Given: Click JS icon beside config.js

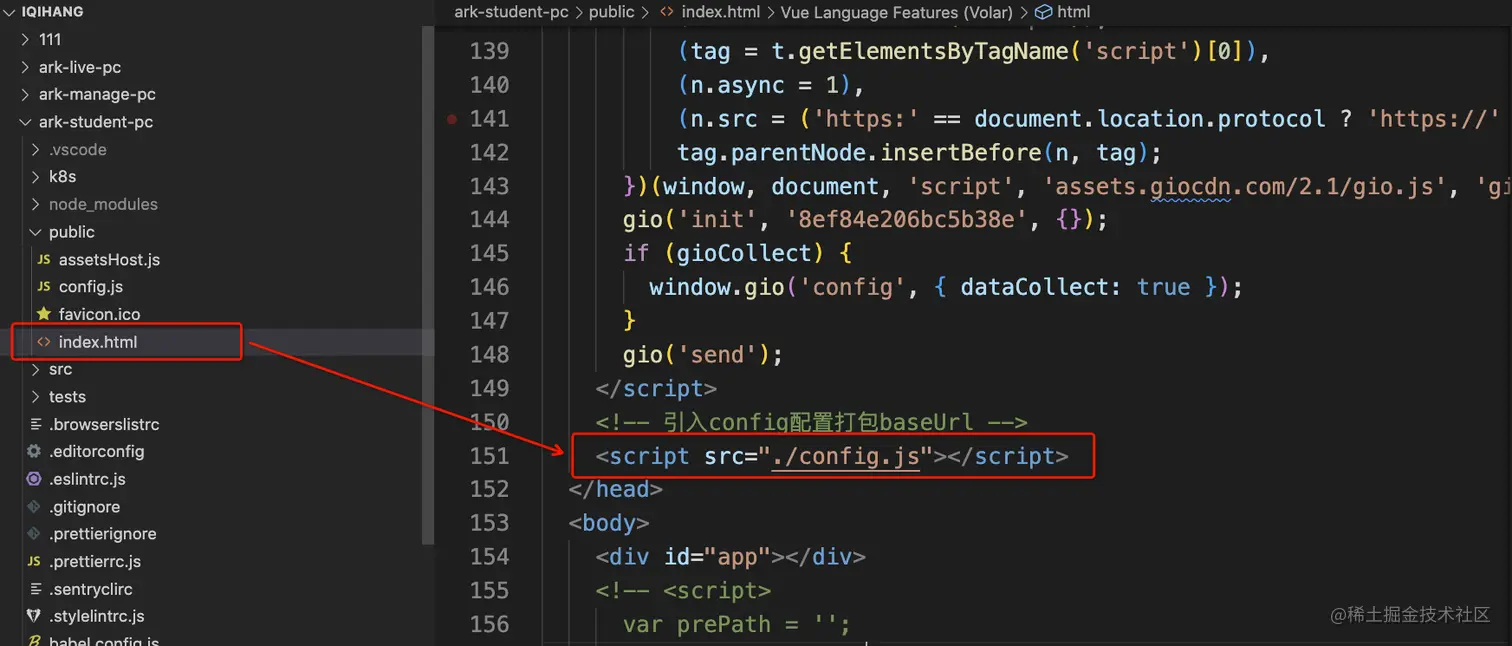Looking at the screenshot, I should [44, 287].
